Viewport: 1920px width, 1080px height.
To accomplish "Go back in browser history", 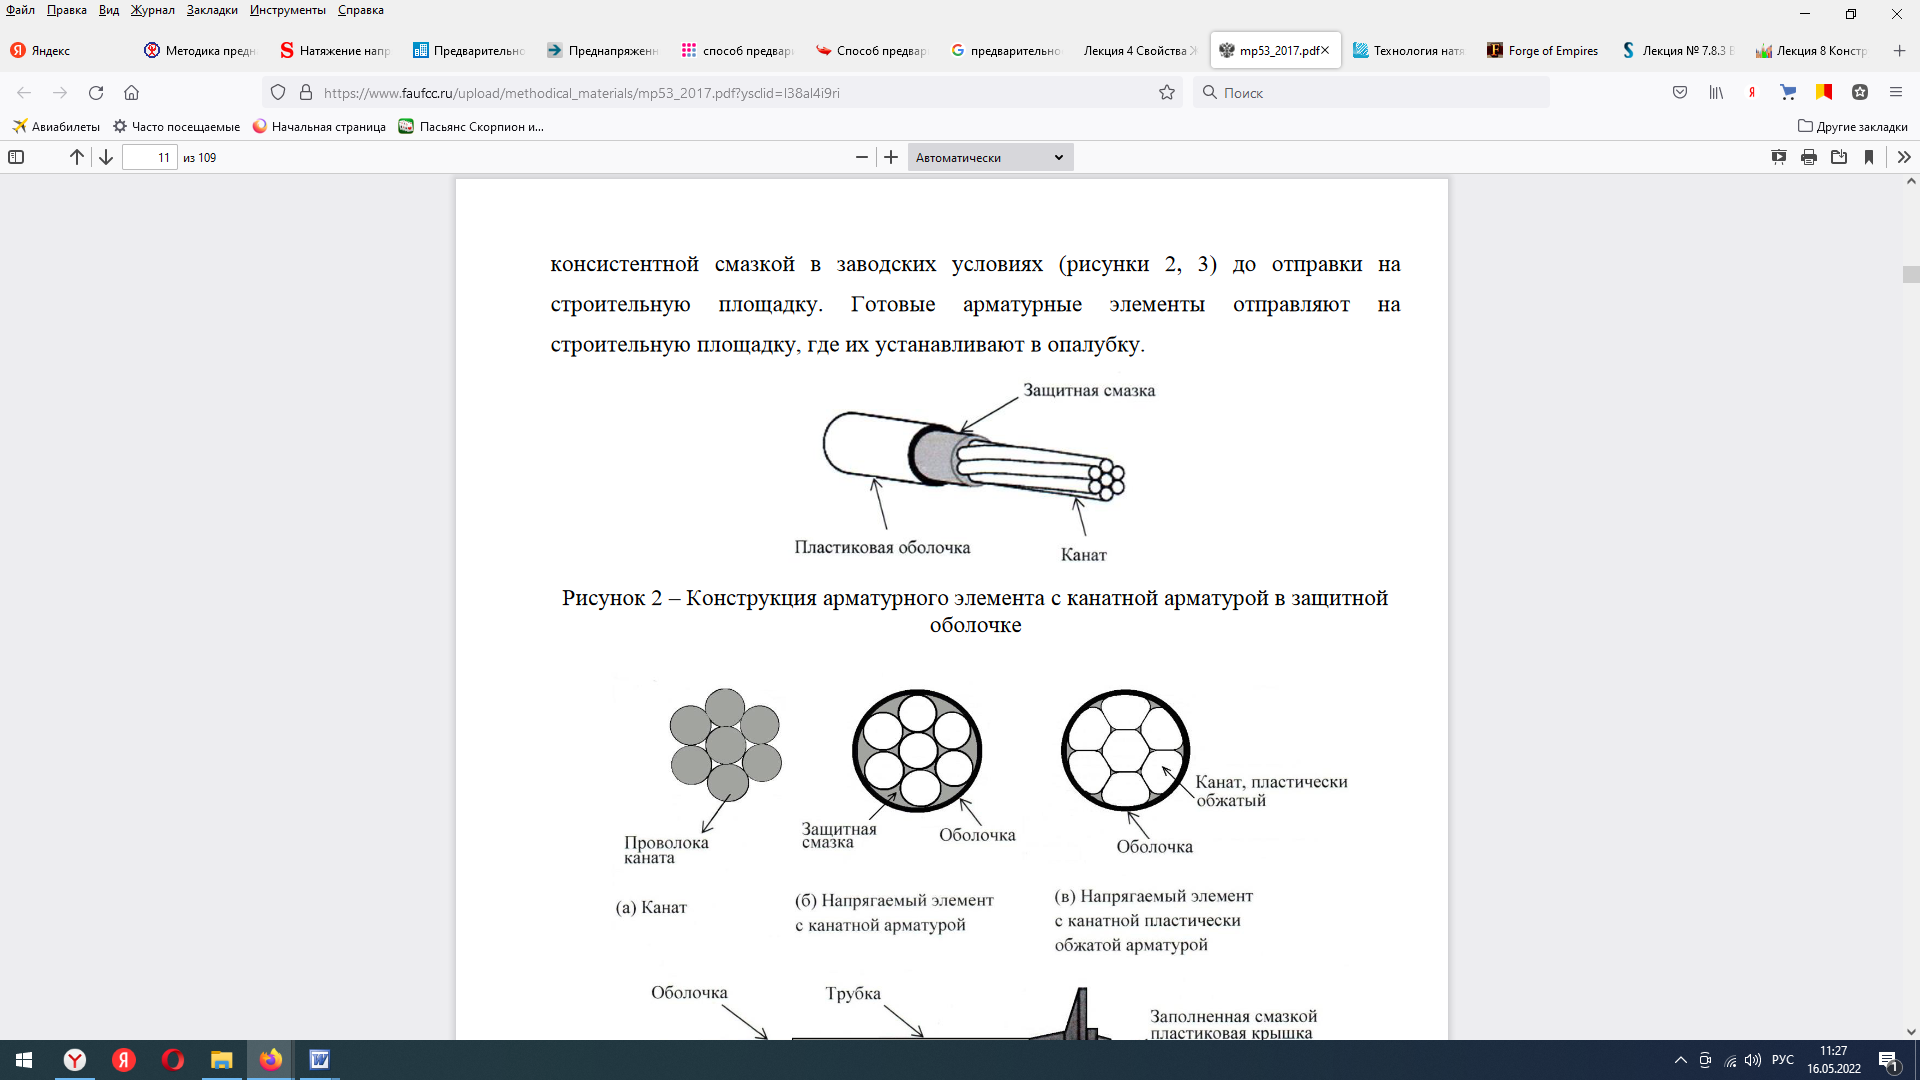I will [24, 93].
